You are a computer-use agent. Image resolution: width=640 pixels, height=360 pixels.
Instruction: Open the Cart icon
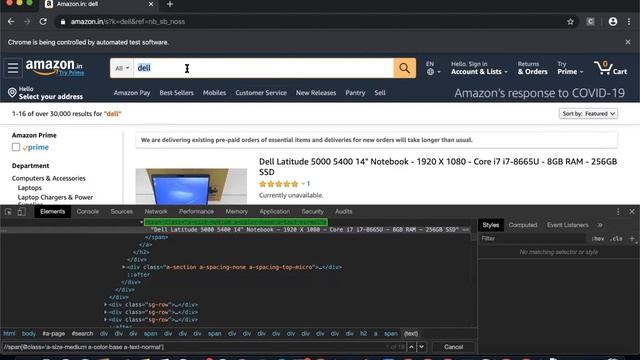click(x=610, y=68)
